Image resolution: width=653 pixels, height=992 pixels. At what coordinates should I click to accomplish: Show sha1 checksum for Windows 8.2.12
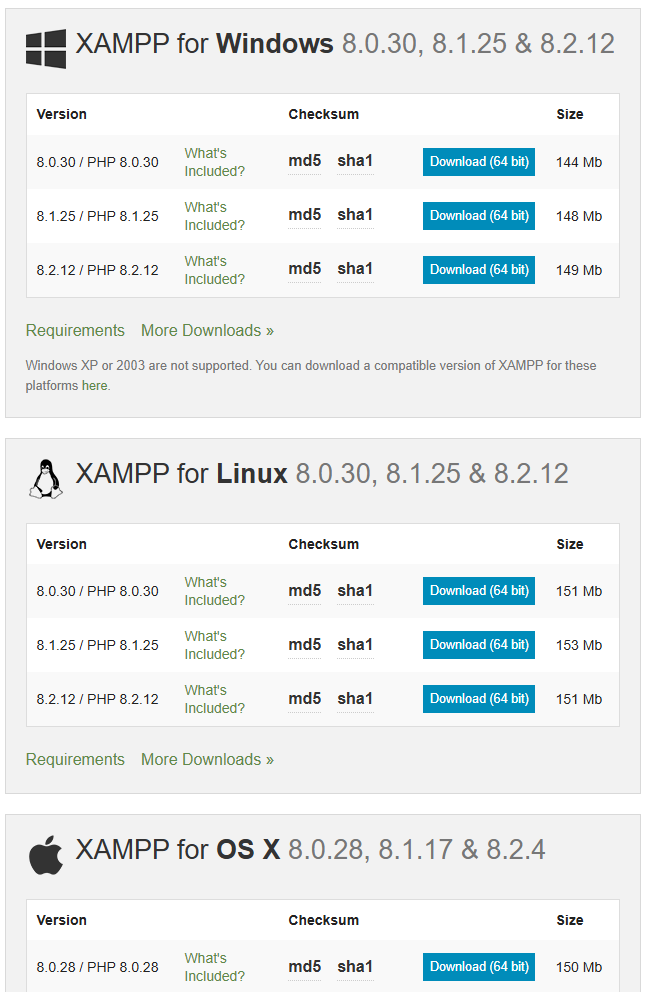pyautogui.click(x=355, y=269)
